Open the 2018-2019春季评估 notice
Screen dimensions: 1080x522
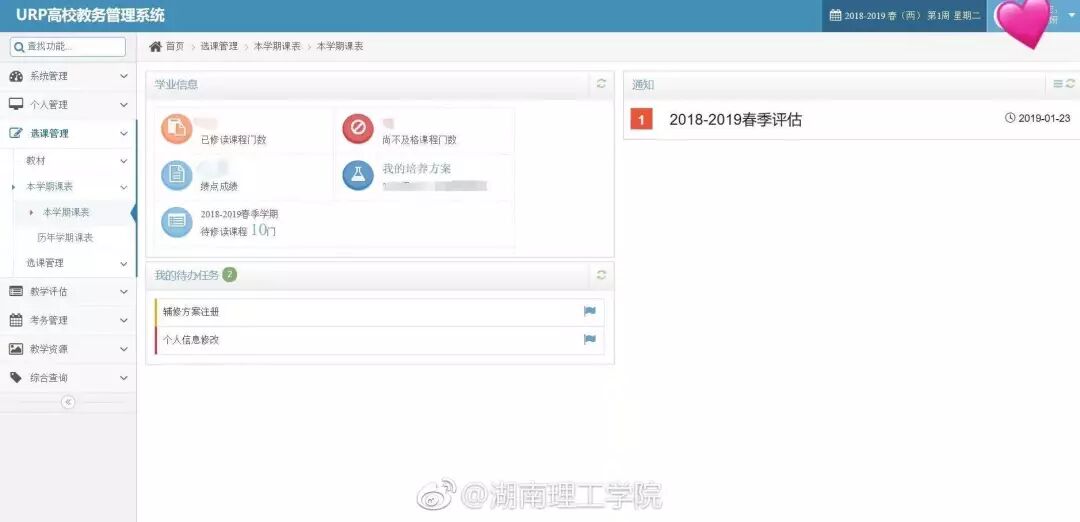pos(735,119)
